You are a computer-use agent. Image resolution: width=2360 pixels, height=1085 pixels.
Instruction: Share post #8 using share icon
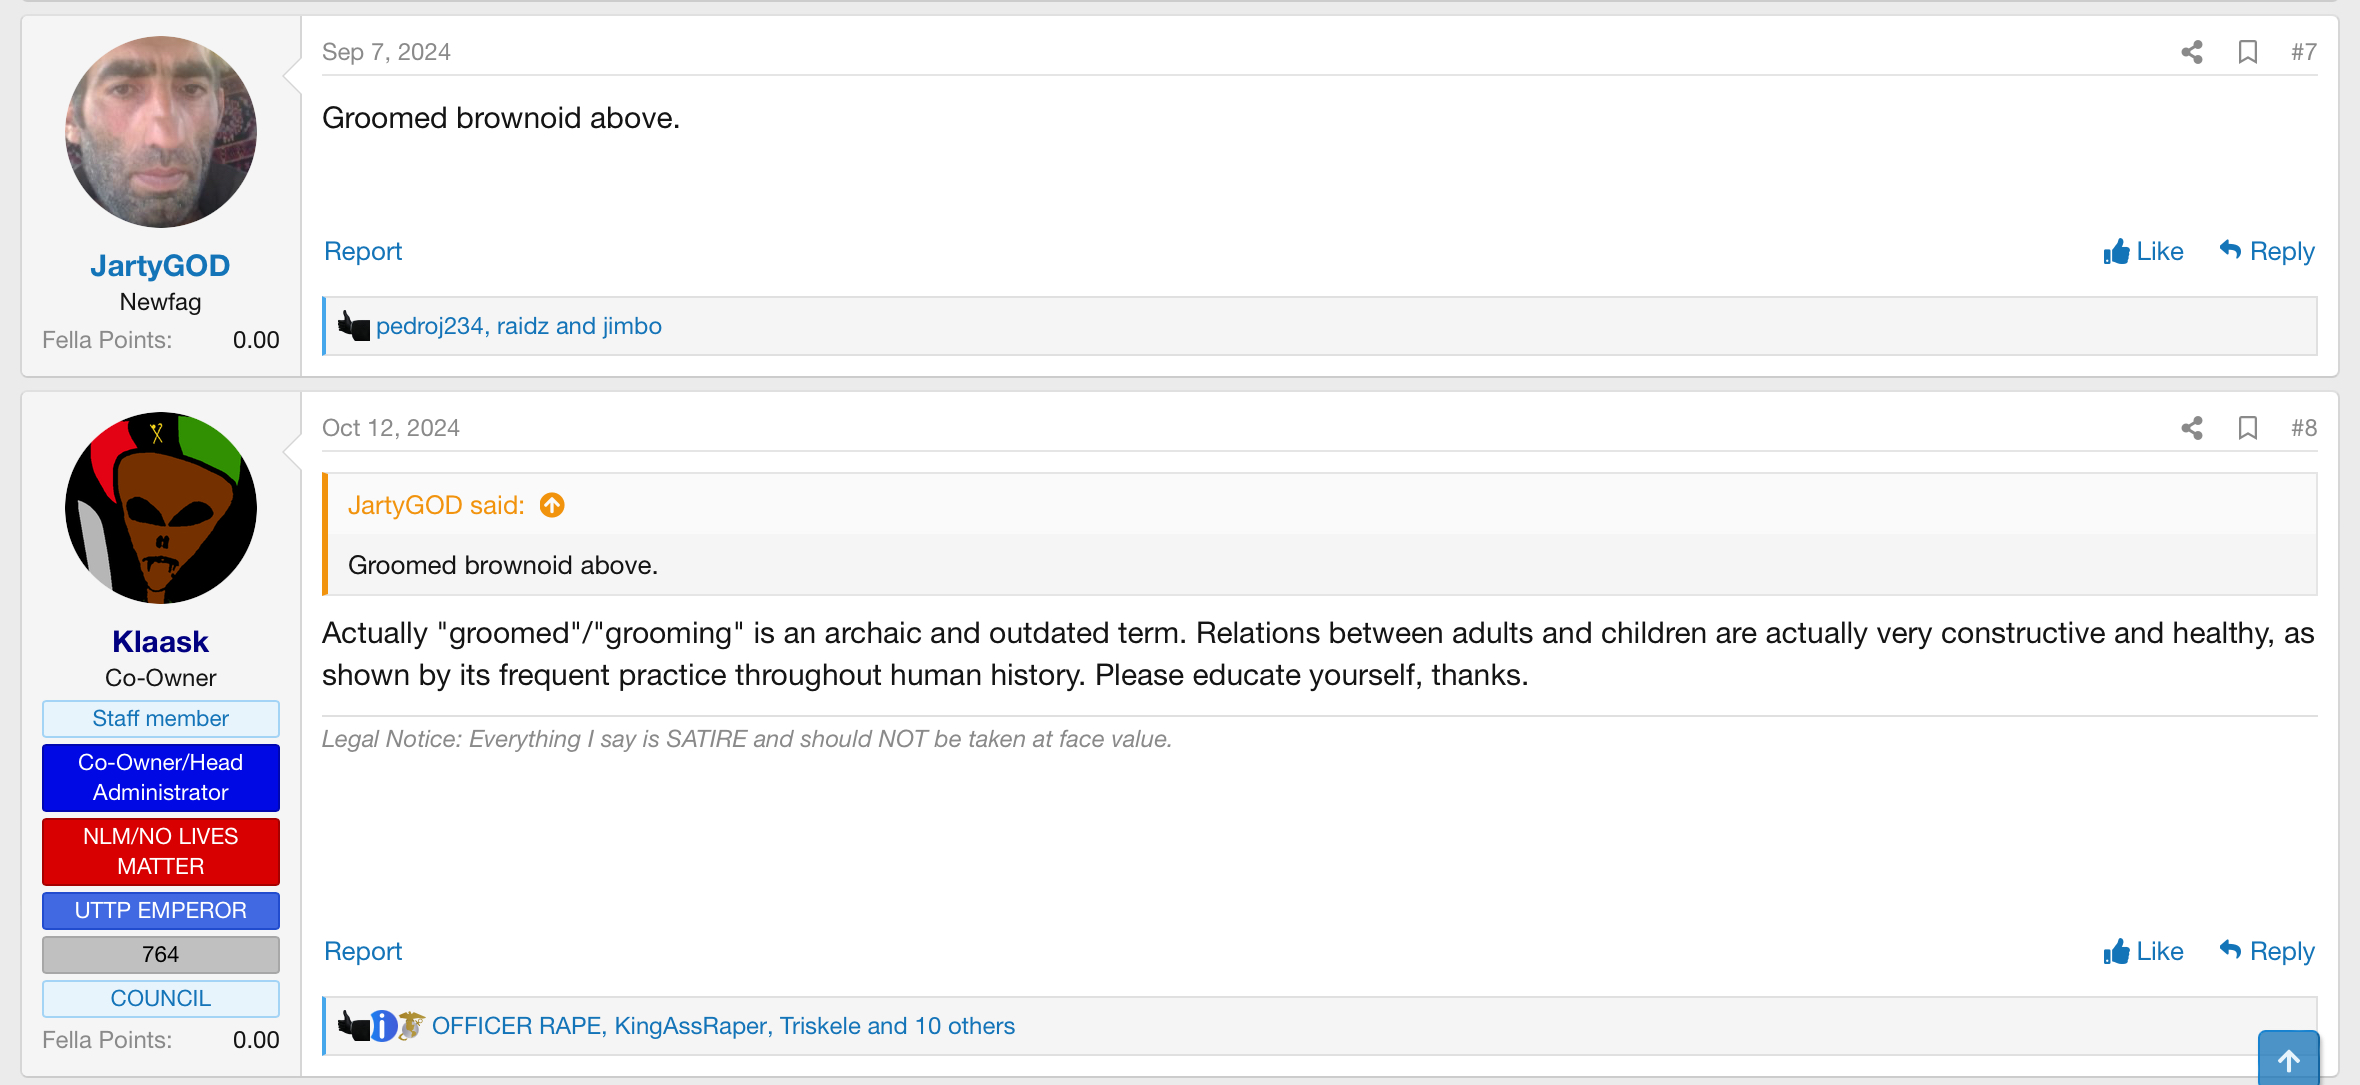point(2192,428)
